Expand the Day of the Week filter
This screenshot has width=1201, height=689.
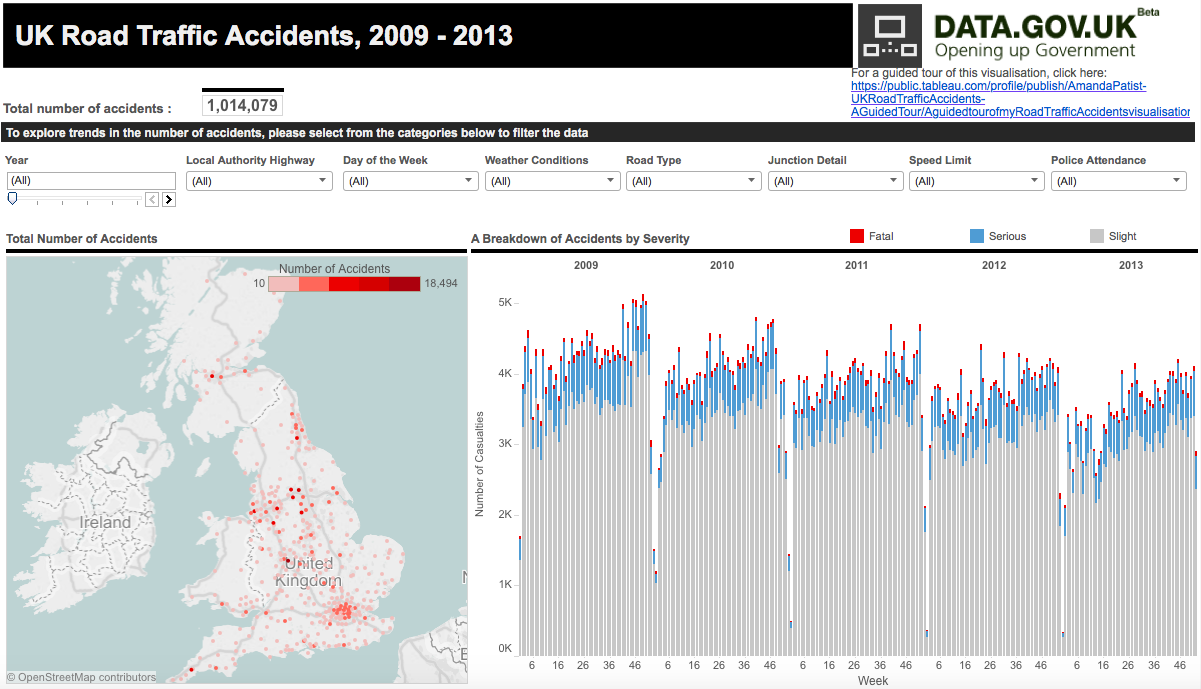[x=411, y=181]
